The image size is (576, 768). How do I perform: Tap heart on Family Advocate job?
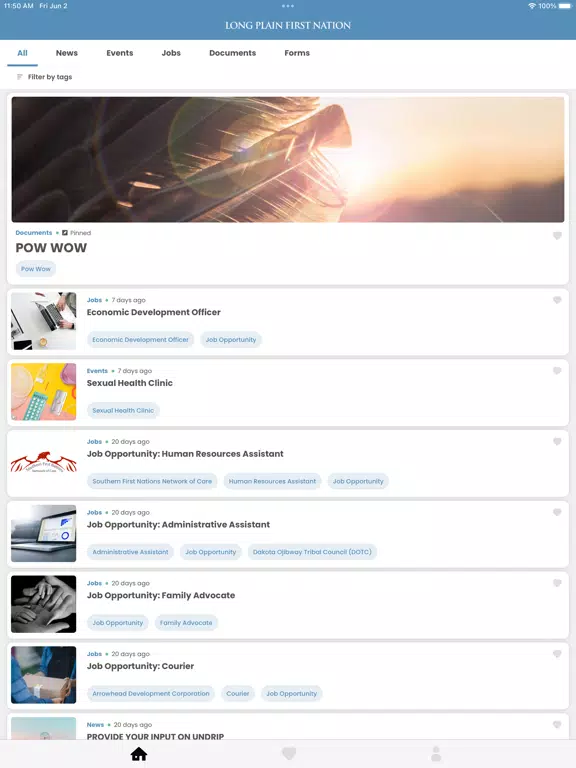(557, 583)
